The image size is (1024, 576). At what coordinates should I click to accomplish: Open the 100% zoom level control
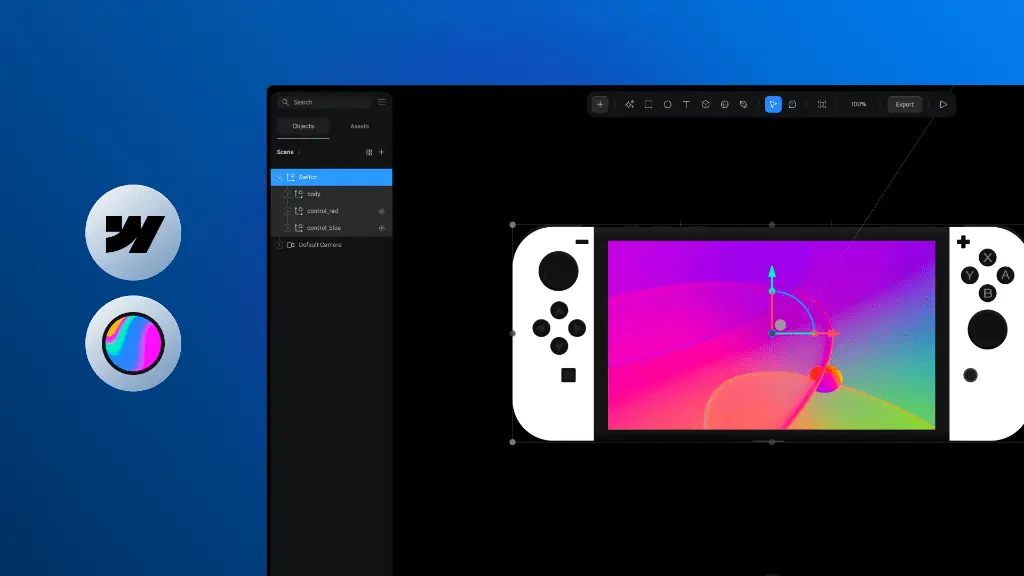859,104
